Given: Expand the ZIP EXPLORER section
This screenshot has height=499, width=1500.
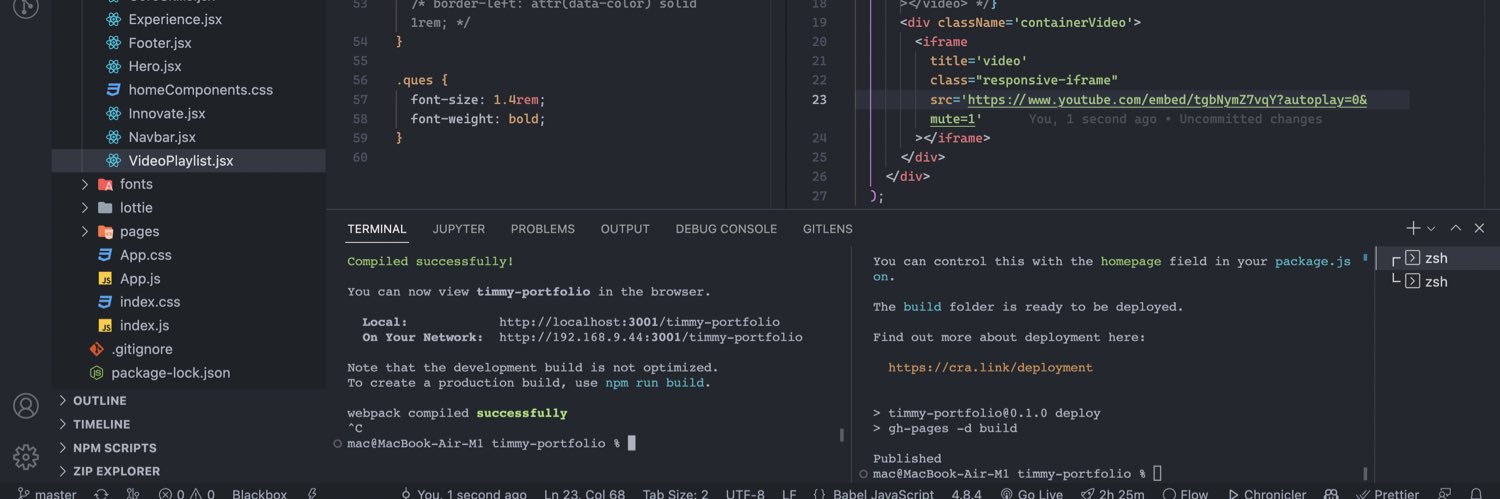Looking at the screenshot, I should (x=189, y=471).
